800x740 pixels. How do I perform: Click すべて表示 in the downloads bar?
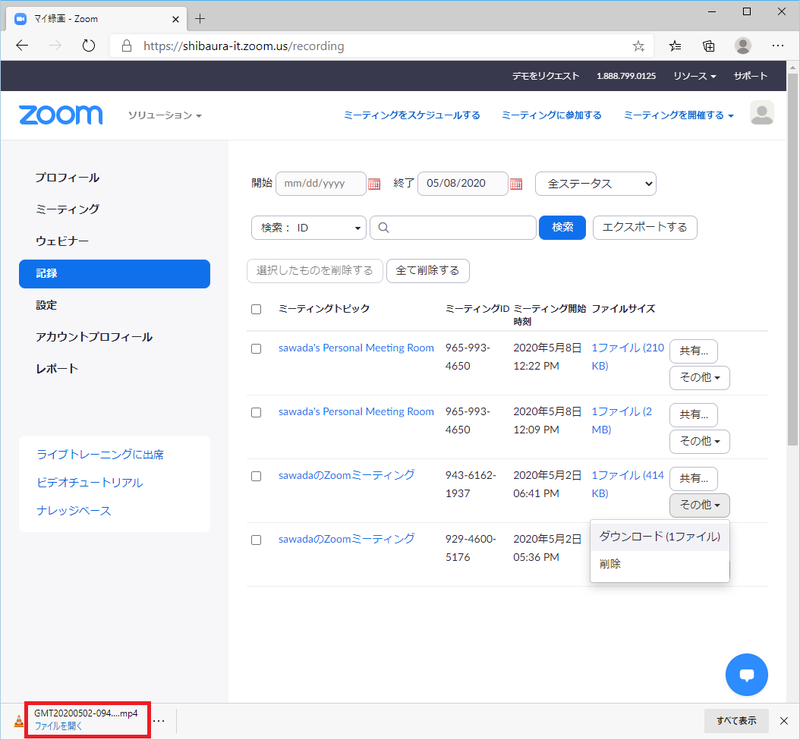pyautogui.click(x=736, y=721)
